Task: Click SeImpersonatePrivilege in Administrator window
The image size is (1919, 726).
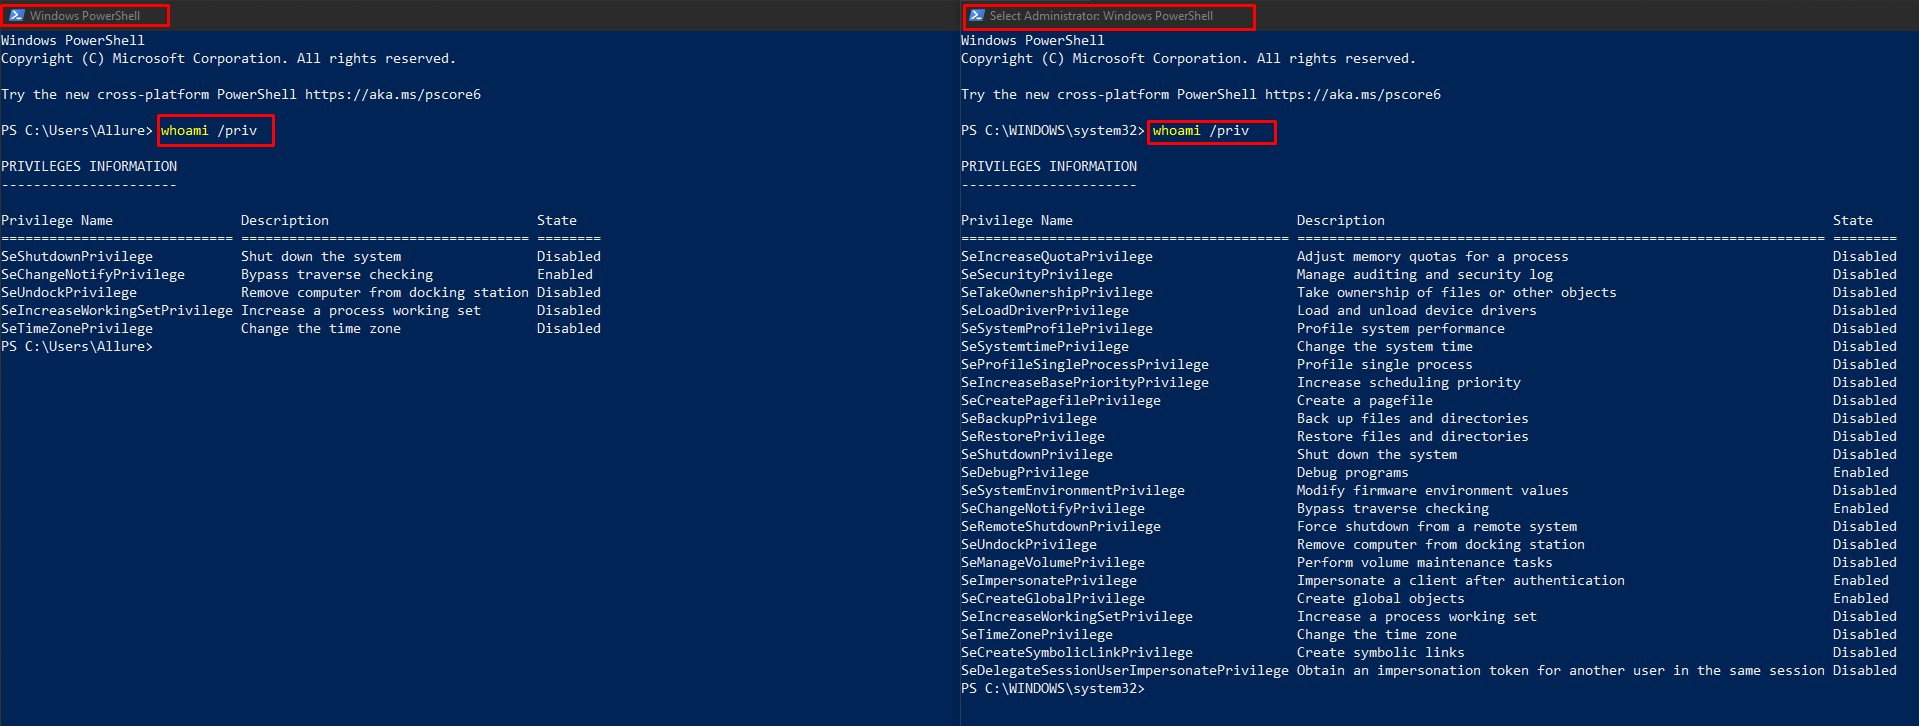Action: click(1049, 581)
